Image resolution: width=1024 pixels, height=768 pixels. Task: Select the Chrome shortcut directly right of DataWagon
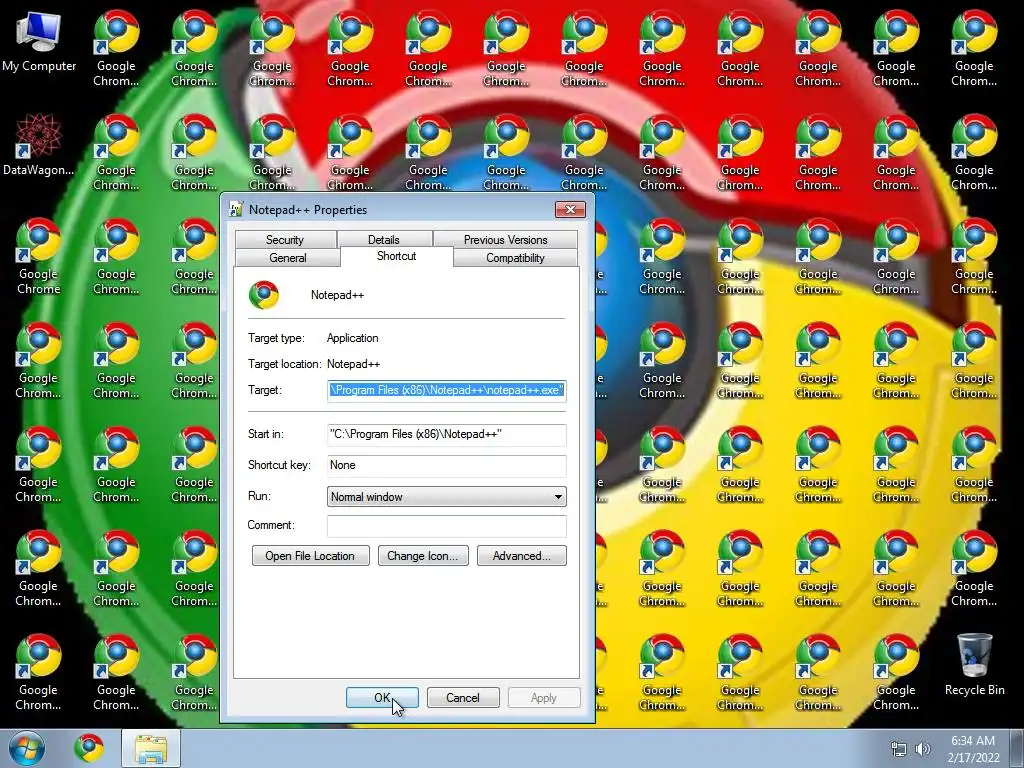pyautogui.click(x=116, y=152)
